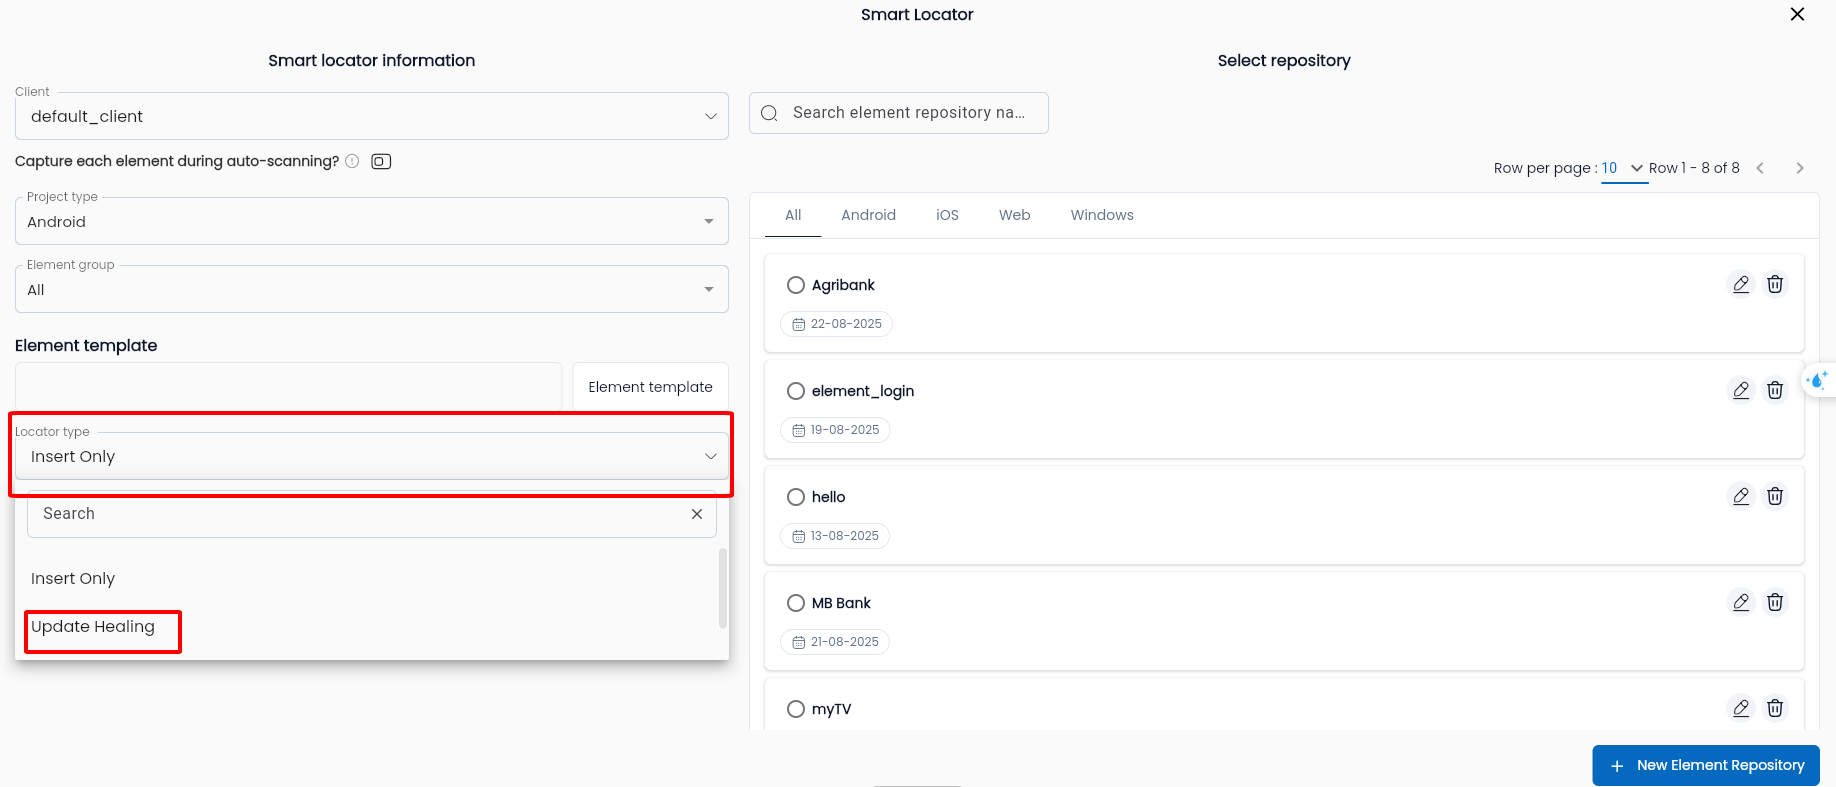Go to the next page arrow
Viewport: 1836px width, 787px height.
tap(1800, 168)
